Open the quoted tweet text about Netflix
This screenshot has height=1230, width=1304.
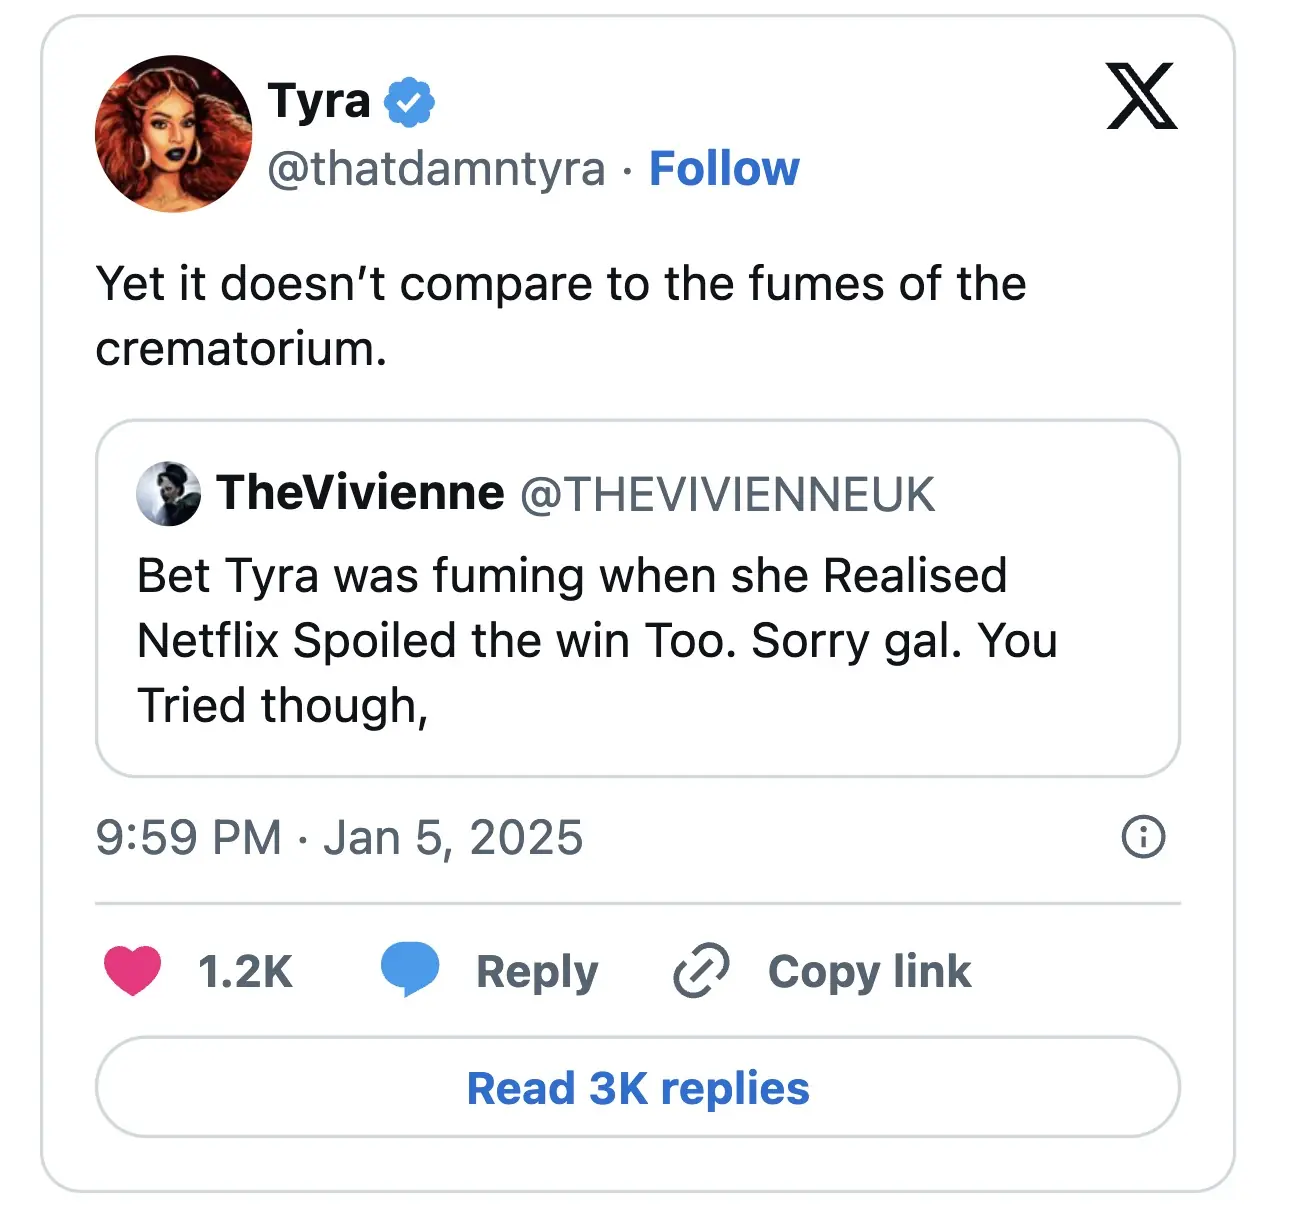(x=596, y=640)
